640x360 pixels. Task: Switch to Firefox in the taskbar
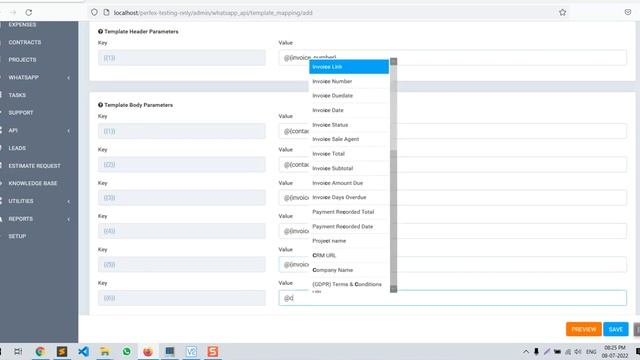point(148,351)
